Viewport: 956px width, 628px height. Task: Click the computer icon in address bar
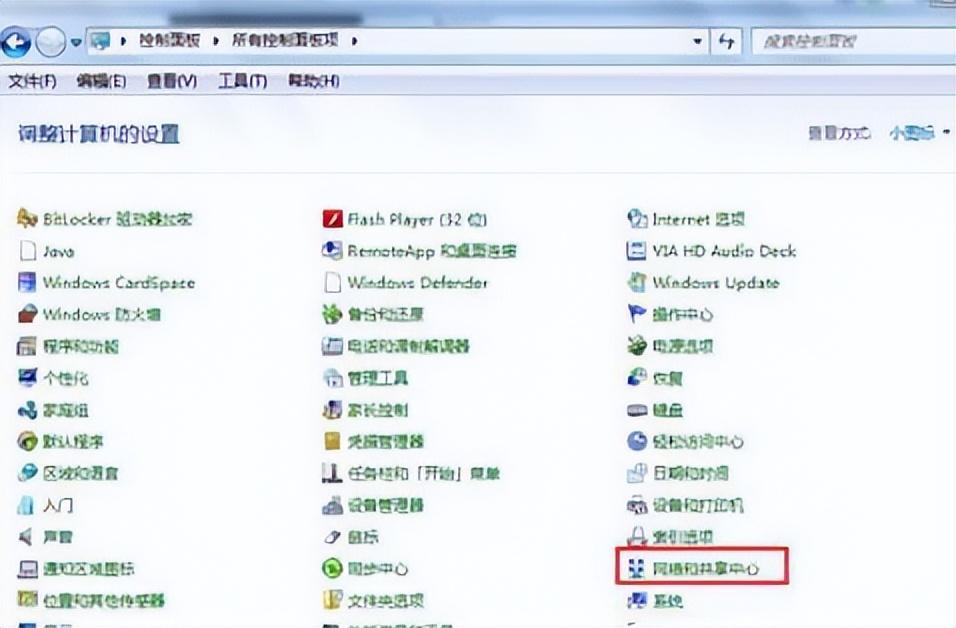tap(101, 41)
